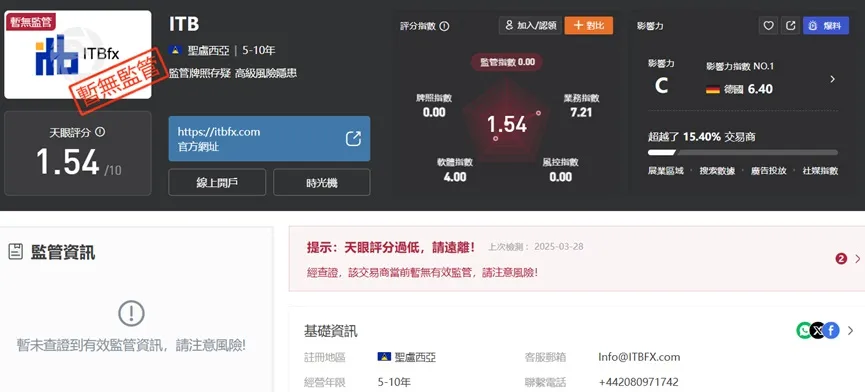Click the orange 對比 compare button
Screen dimensions: 865x392
[x=589, y=25]
